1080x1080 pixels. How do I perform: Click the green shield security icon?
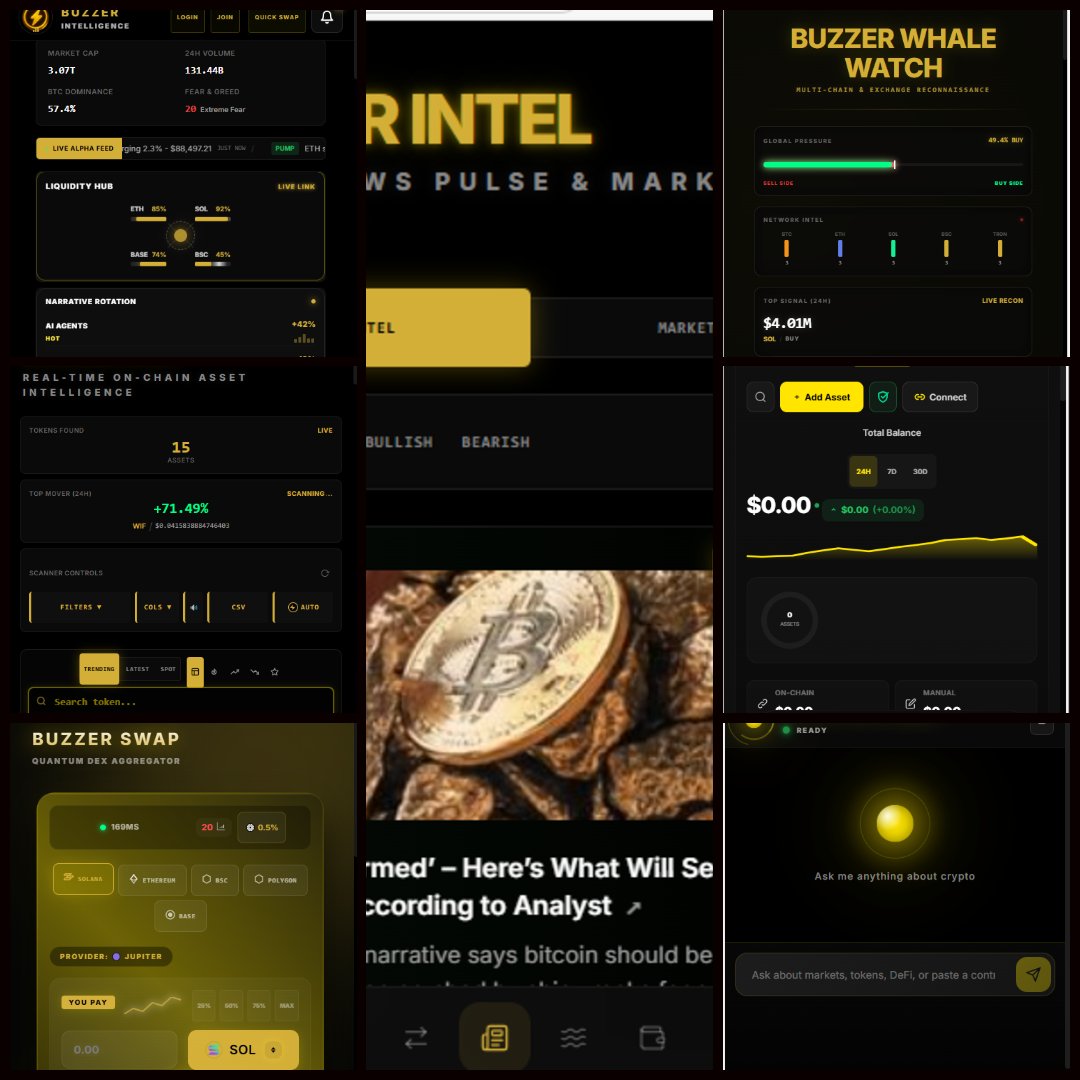[x=883, y=397]
